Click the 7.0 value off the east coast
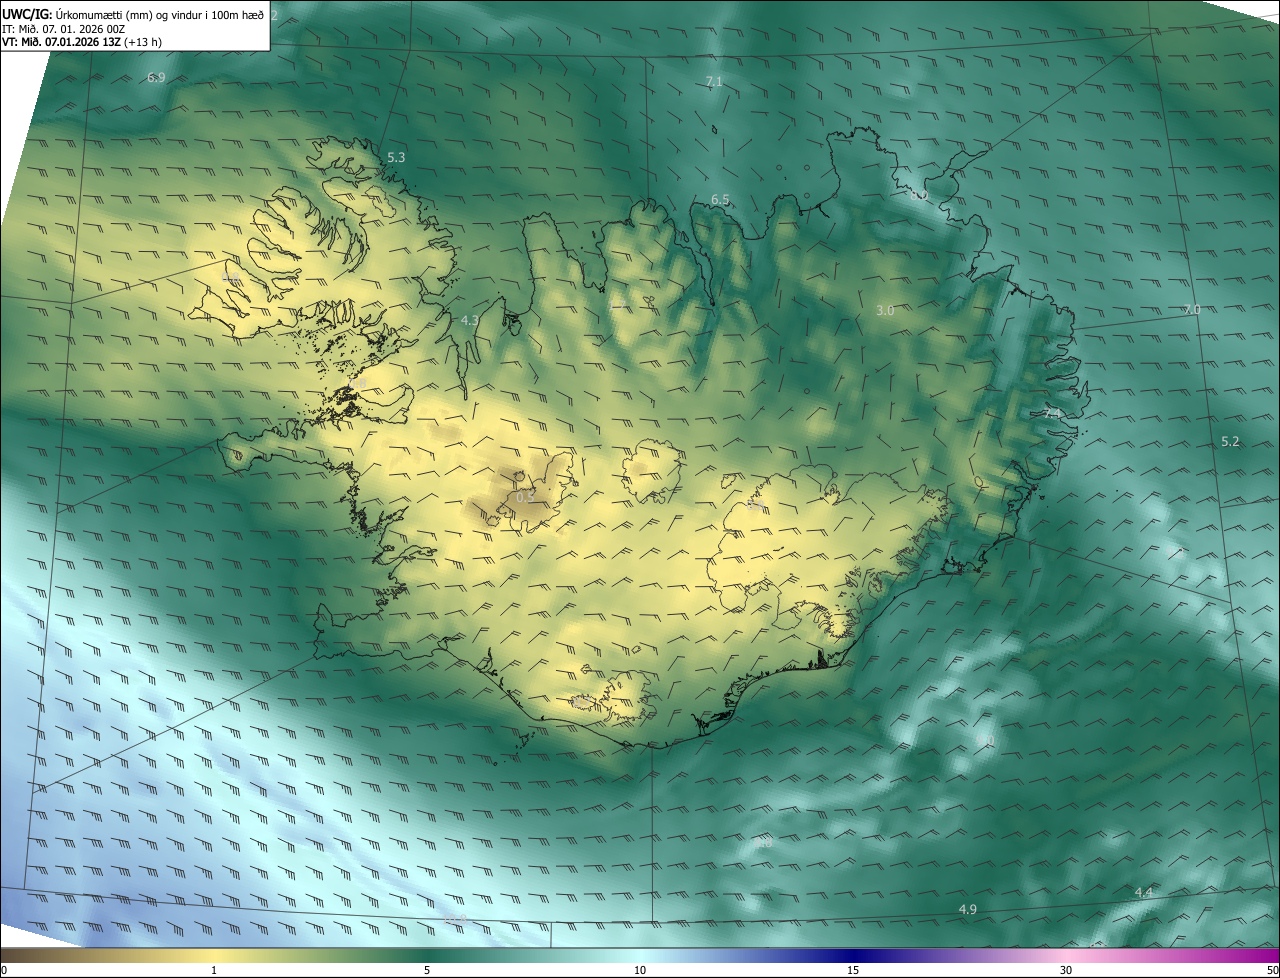This screenshot has width=1280, height=978. [1191, 310]
